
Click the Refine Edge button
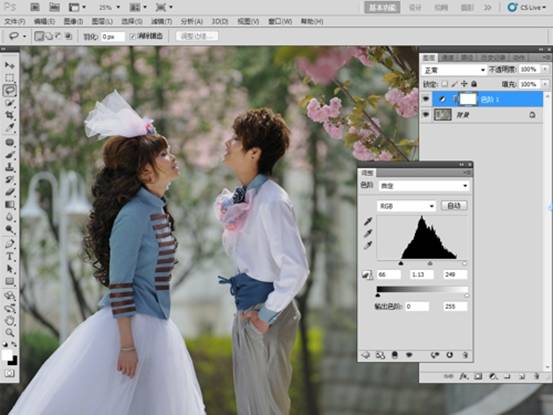pos(197,36)
